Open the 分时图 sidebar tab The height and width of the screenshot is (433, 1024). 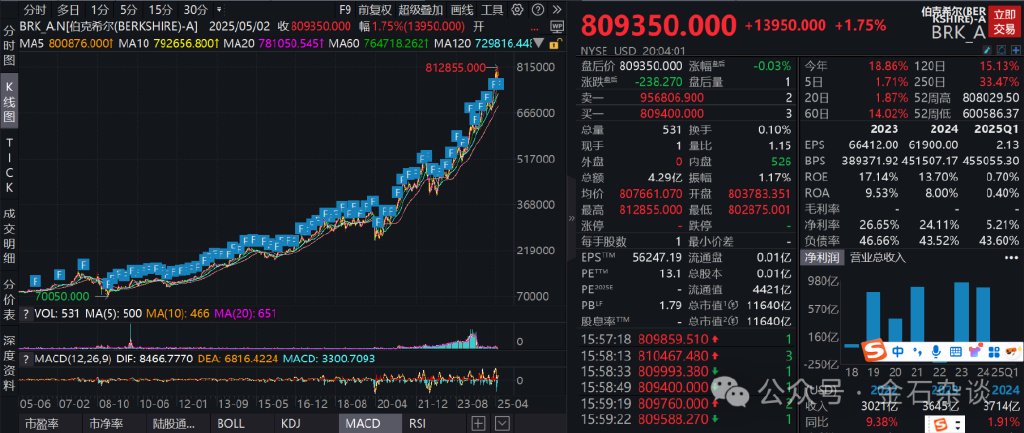pyautogui.click(x=9, y=46)
